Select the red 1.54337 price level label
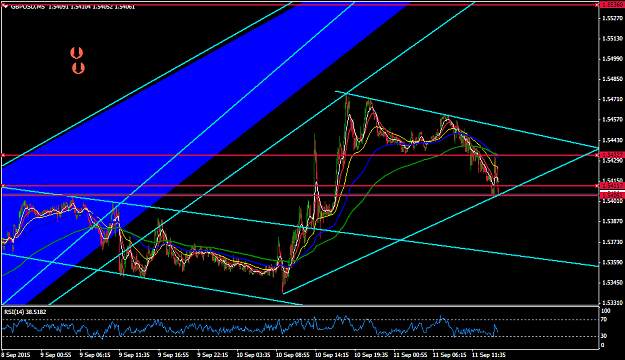Viewport: 625px width, 360px height. (613, 155)
